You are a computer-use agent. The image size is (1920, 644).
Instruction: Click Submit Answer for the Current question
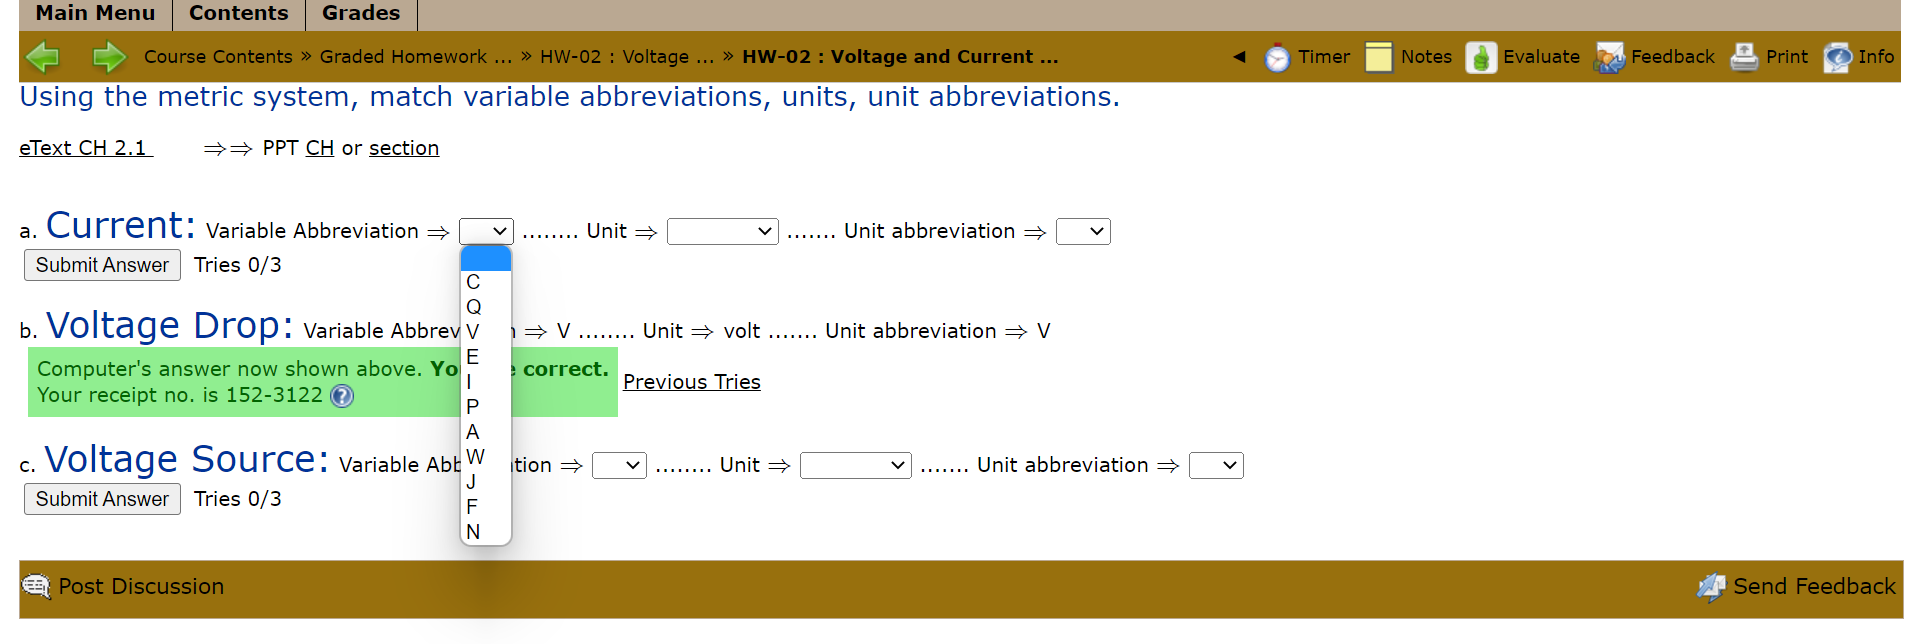click(101, 265)
